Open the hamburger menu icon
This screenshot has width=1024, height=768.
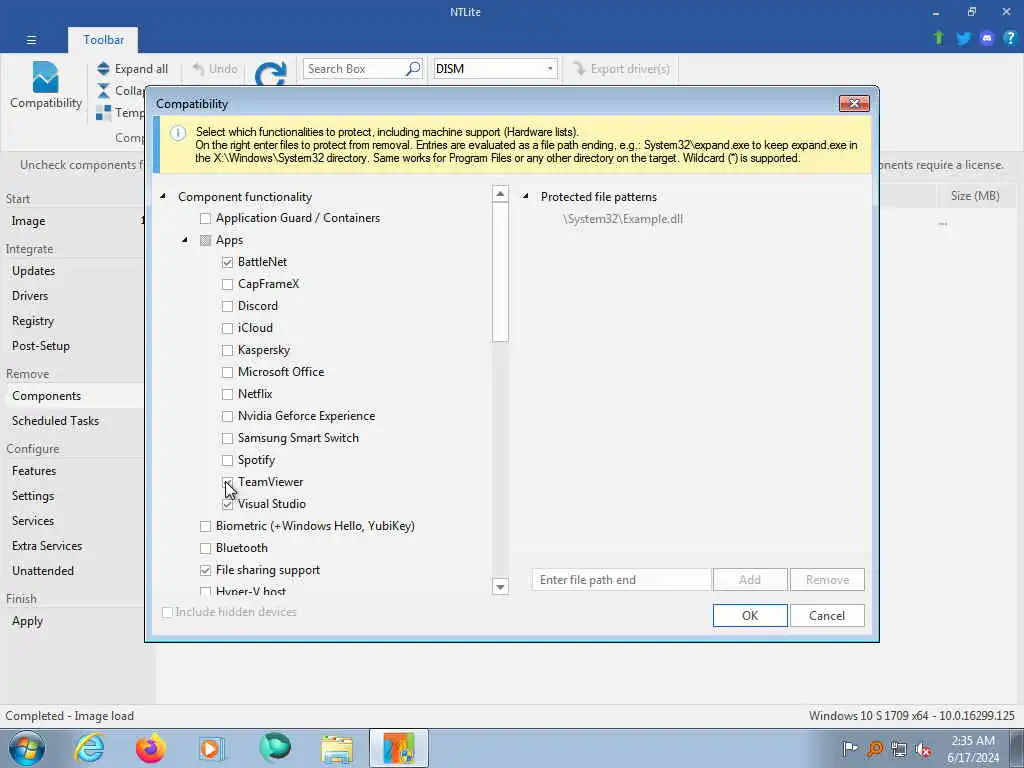click(x=31, y=40)
